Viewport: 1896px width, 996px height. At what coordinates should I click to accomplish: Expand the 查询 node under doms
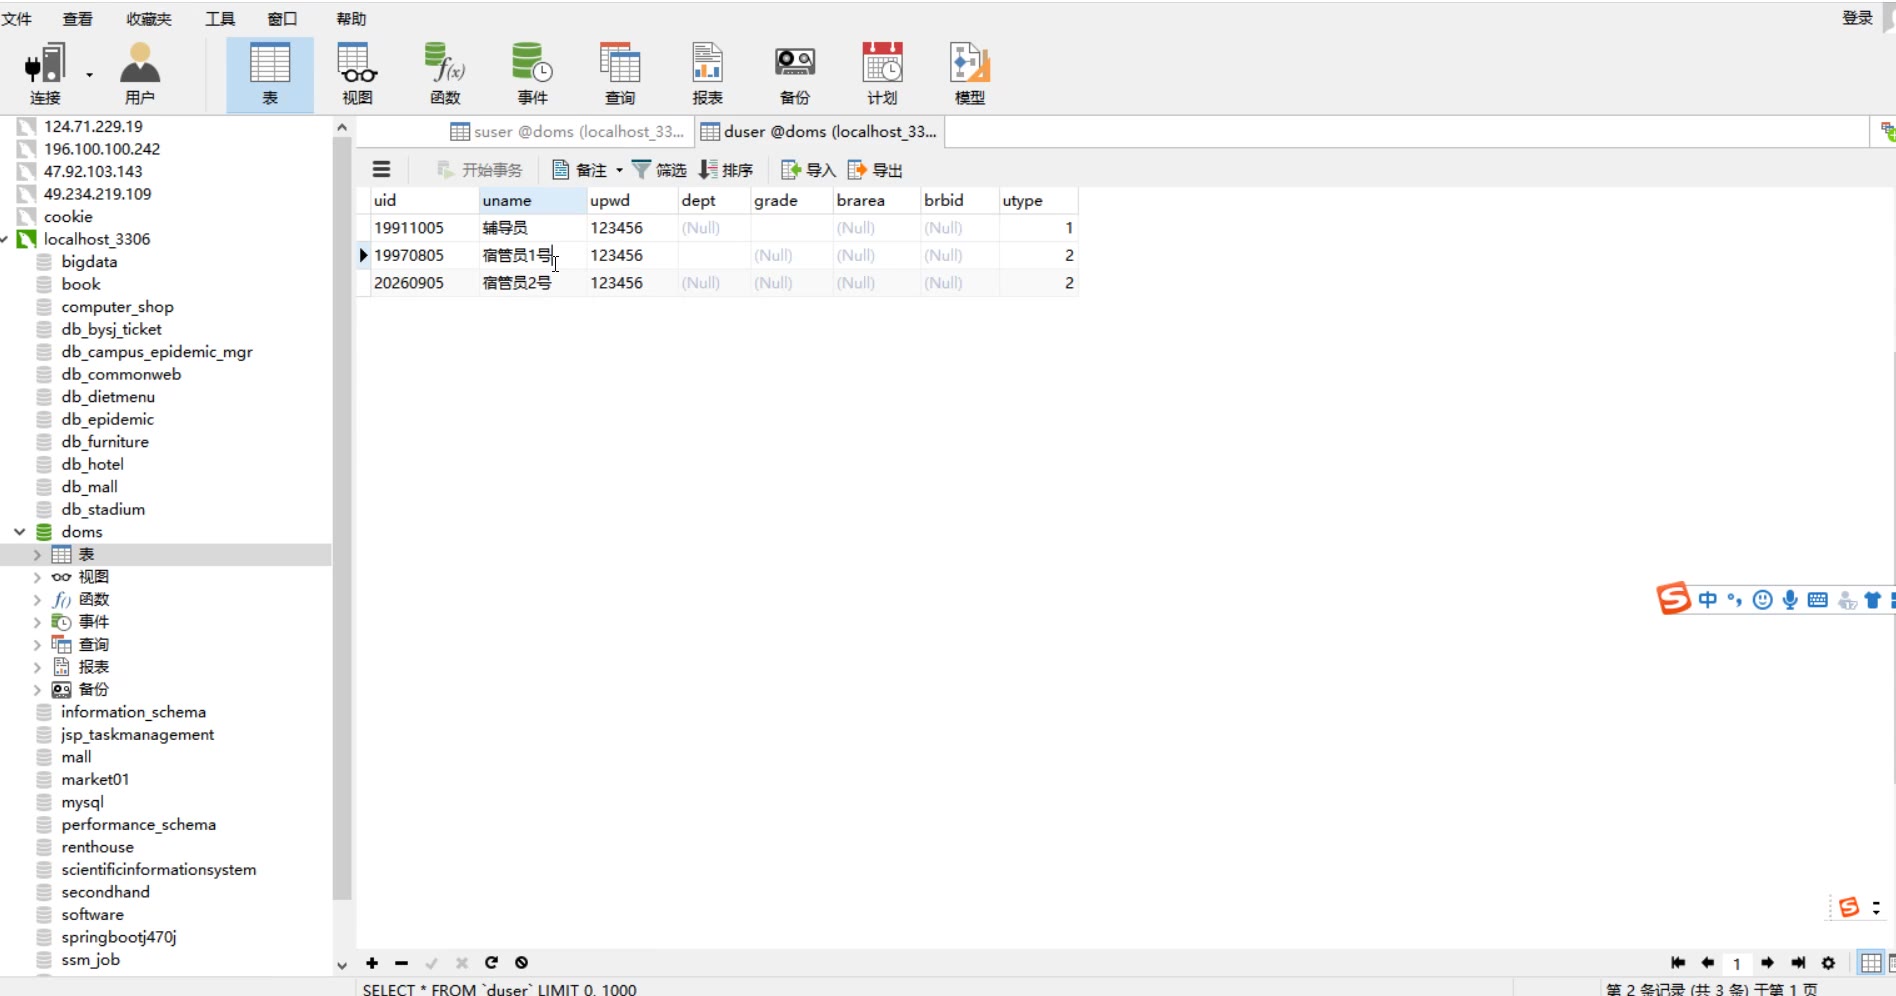point(37,645)
